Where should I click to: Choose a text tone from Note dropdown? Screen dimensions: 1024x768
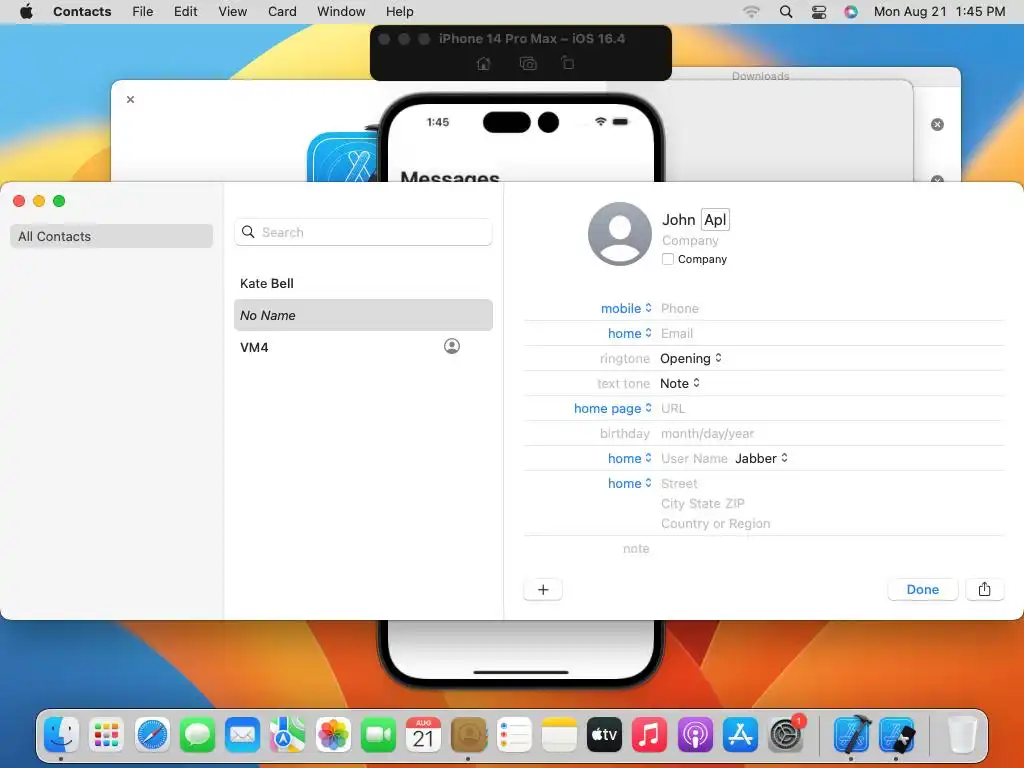680,383
